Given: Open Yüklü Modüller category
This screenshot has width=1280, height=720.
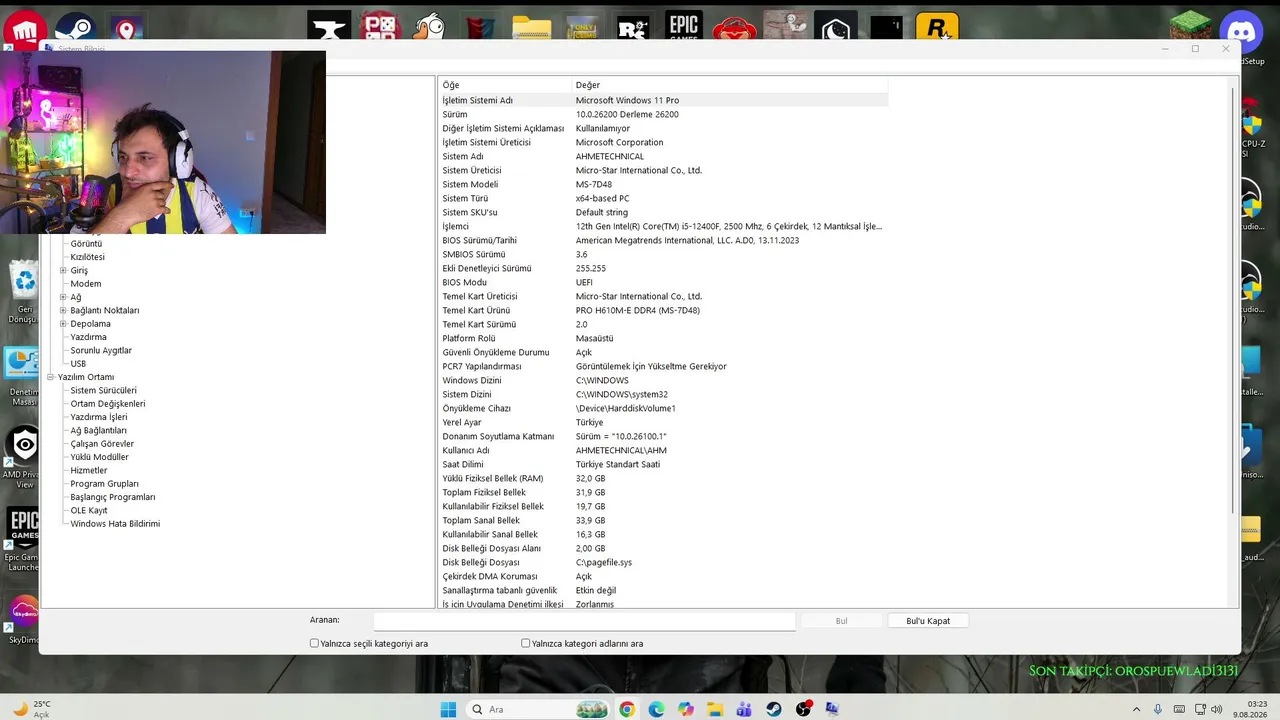Looking at the screenshot, I should [x=99, y=457].
